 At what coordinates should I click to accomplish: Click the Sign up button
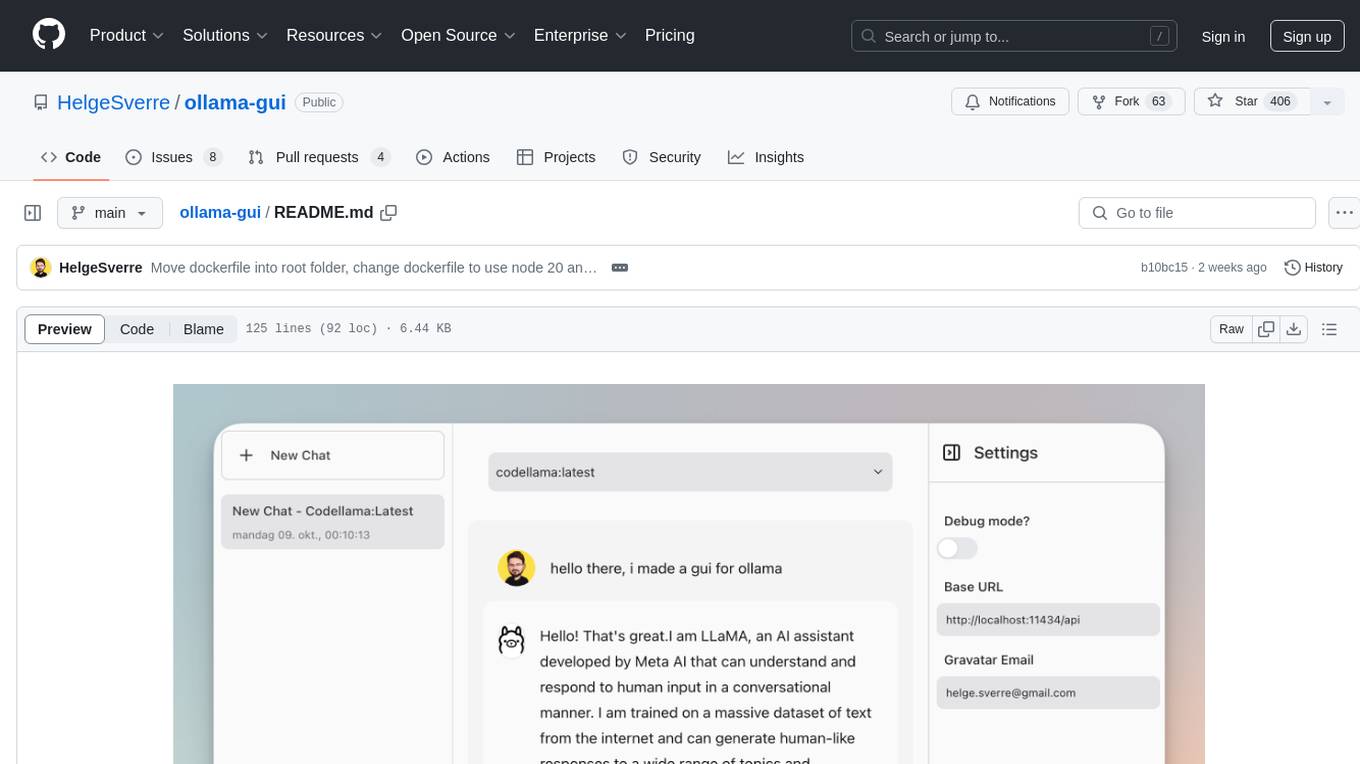click(x=1307, y=36)
